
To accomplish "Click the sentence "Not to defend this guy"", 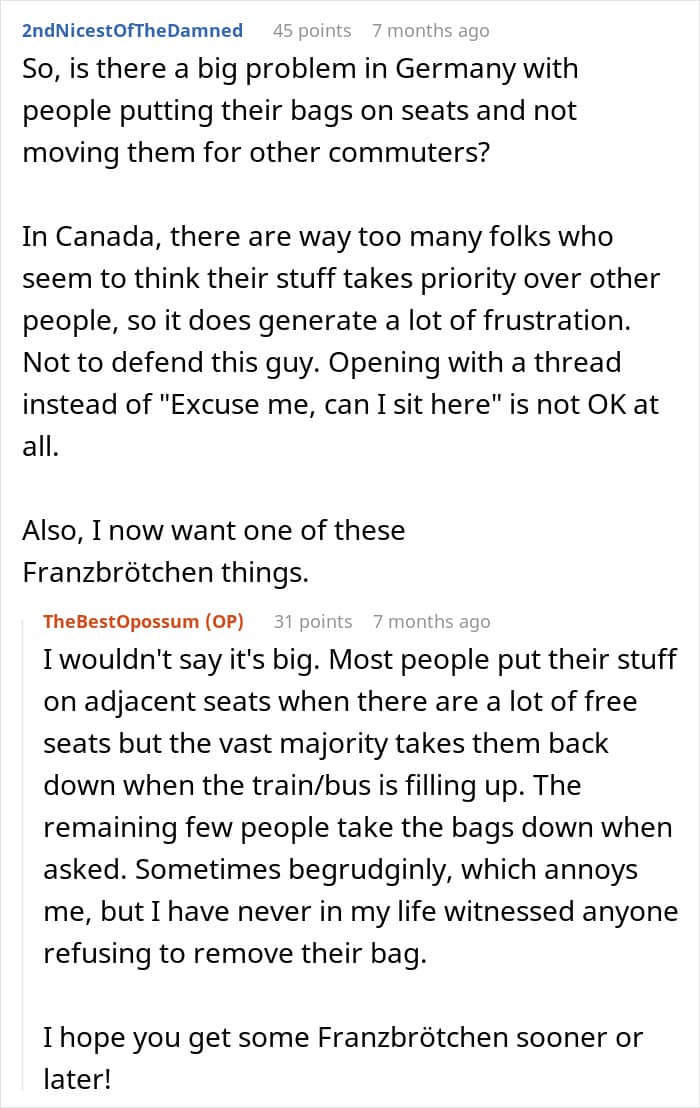I will tap(172, 363).
